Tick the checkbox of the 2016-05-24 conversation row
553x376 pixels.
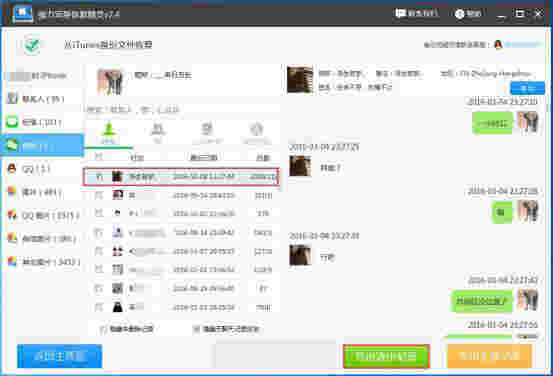(x=99, y=195)
